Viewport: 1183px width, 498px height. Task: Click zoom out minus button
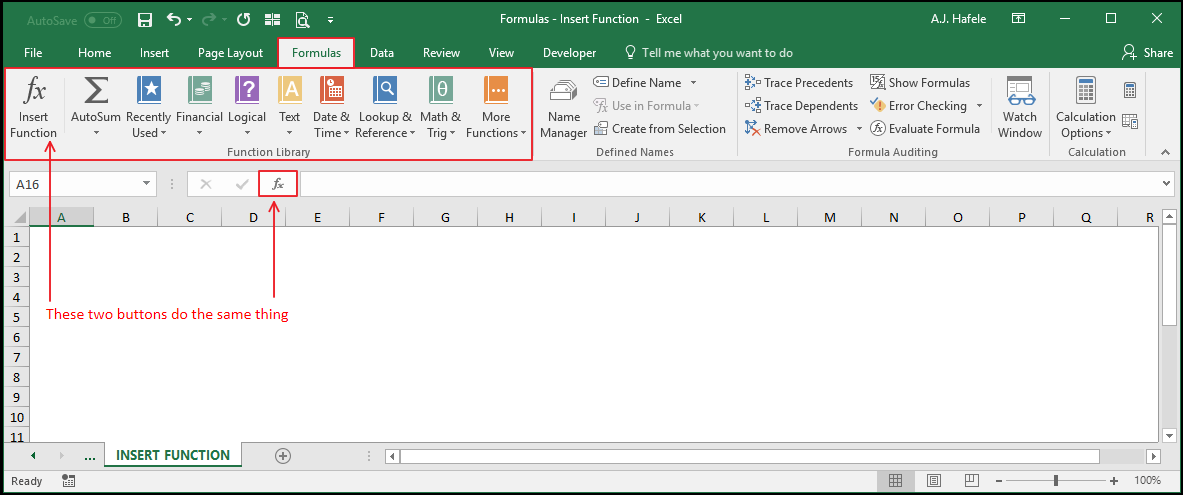[998, 481]
